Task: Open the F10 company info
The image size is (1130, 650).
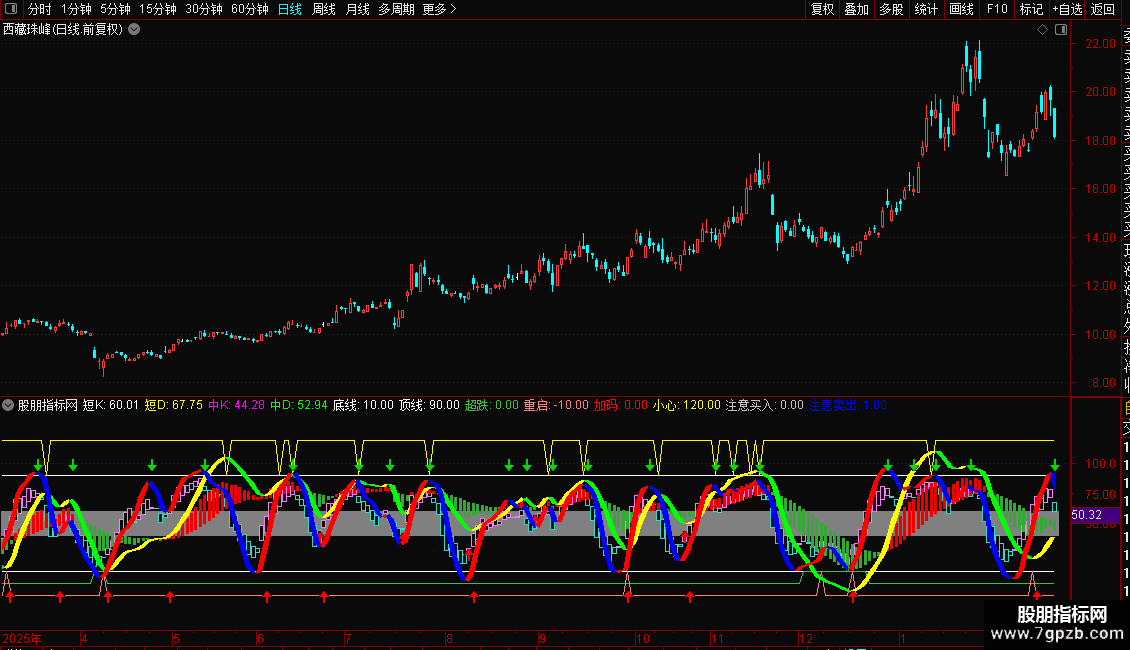Action: point(997,9)
